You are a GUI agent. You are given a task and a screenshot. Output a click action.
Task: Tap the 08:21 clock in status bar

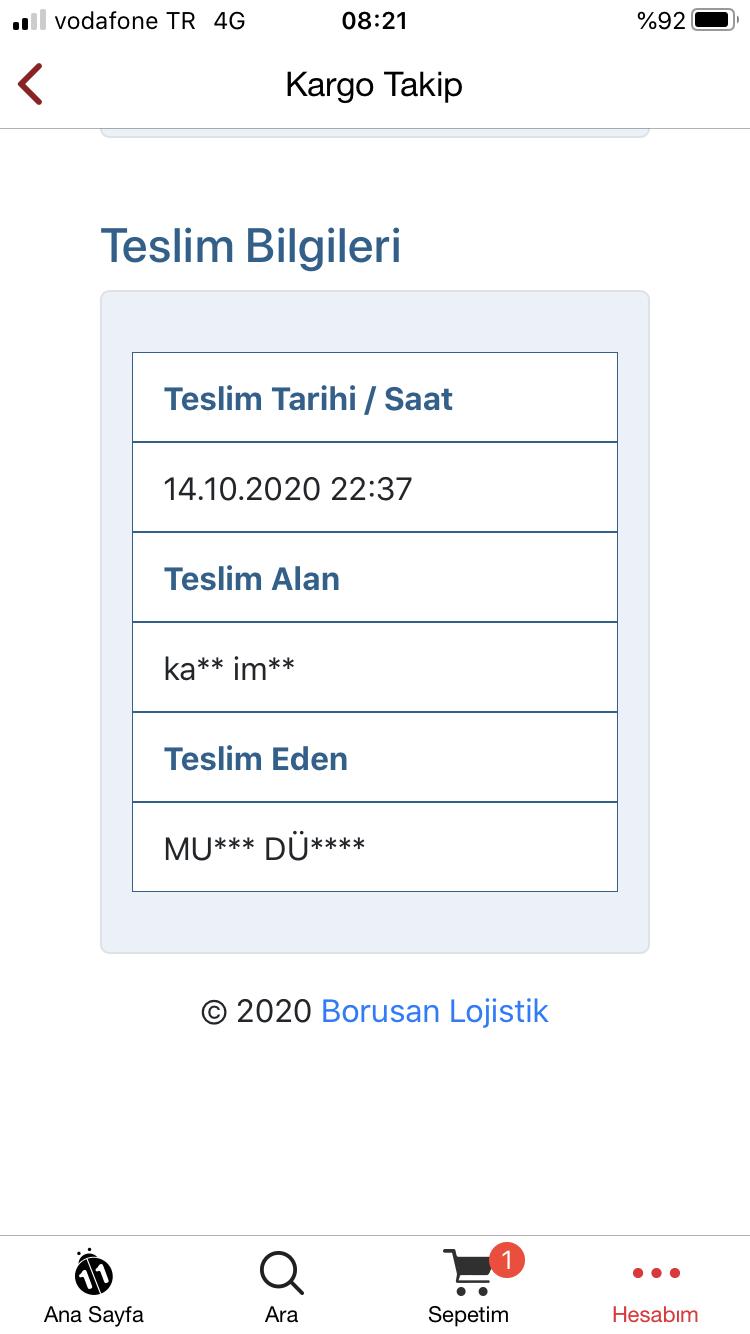[x=374, y=21]
